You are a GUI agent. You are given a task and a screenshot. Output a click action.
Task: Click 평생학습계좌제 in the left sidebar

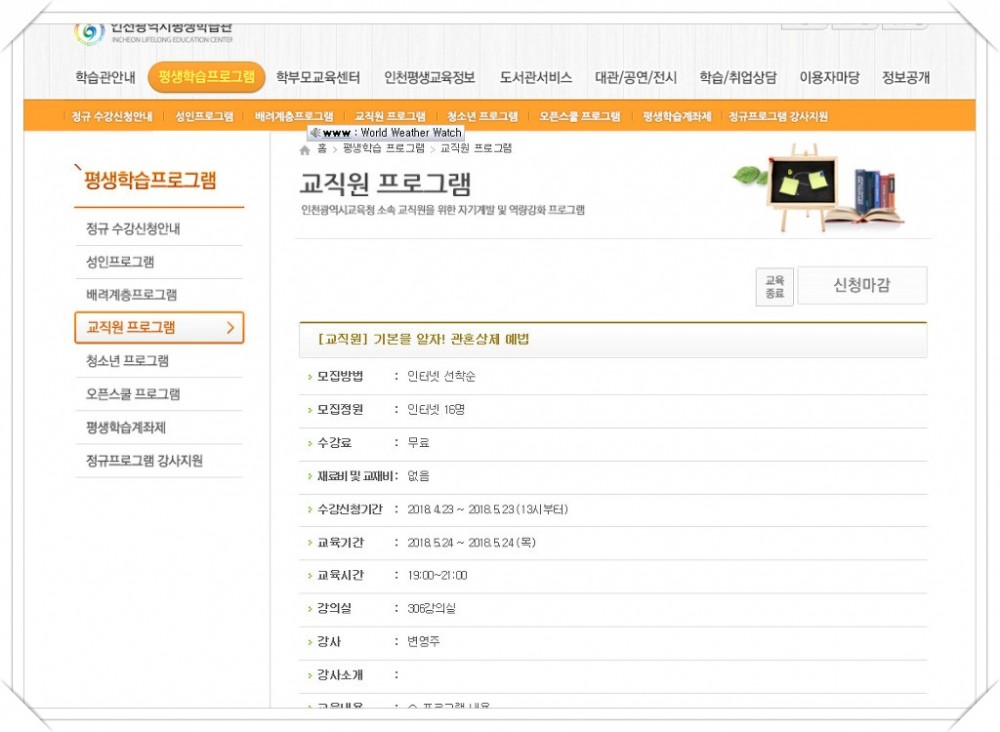pos(126,427)
